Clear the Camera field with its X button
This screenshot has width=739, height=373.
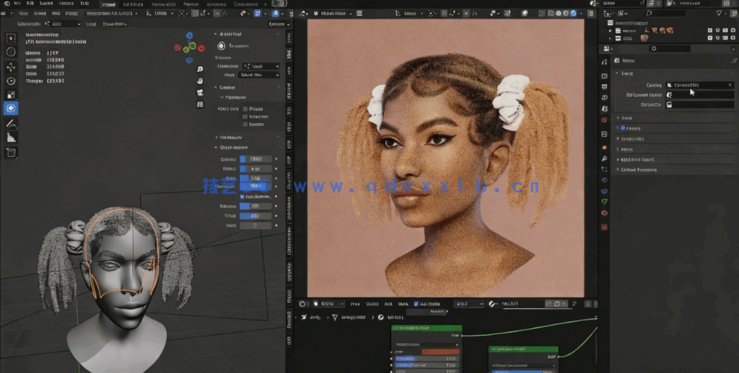coord(730,85)
